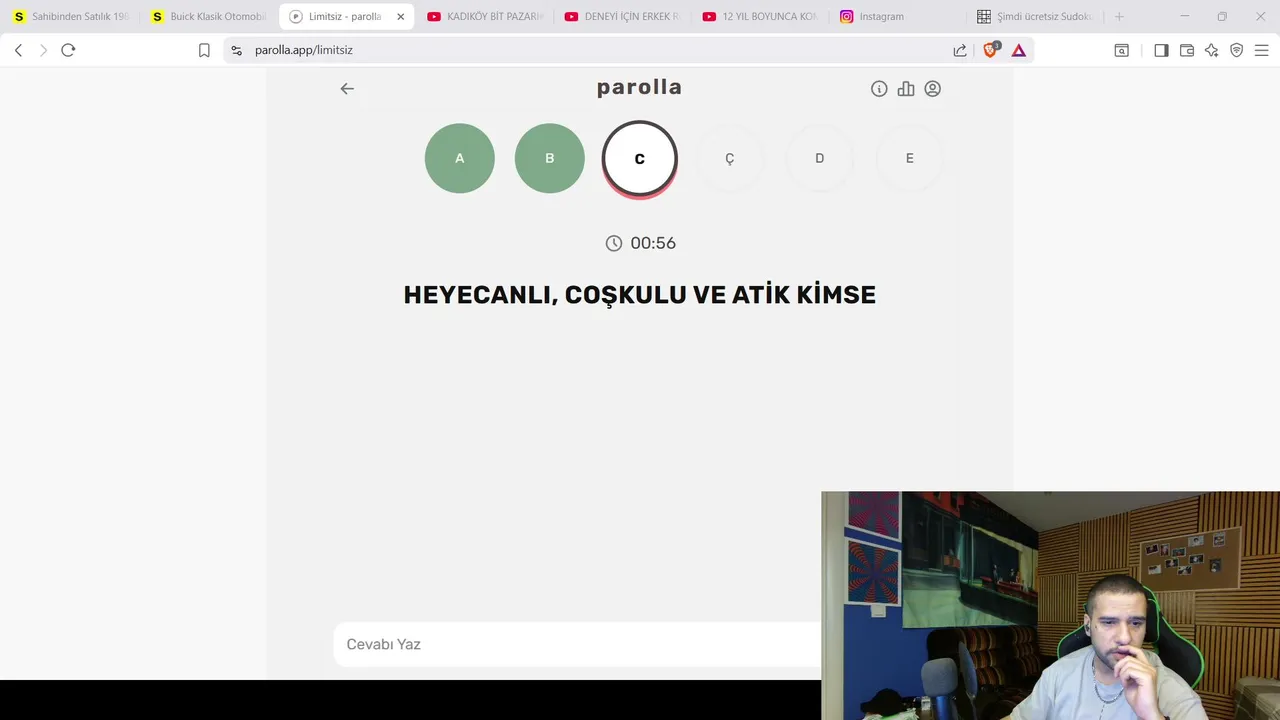This screenshot has height=720, width=1280.
Task: Open the user profile icon
Action: click(x=933, y=89)
